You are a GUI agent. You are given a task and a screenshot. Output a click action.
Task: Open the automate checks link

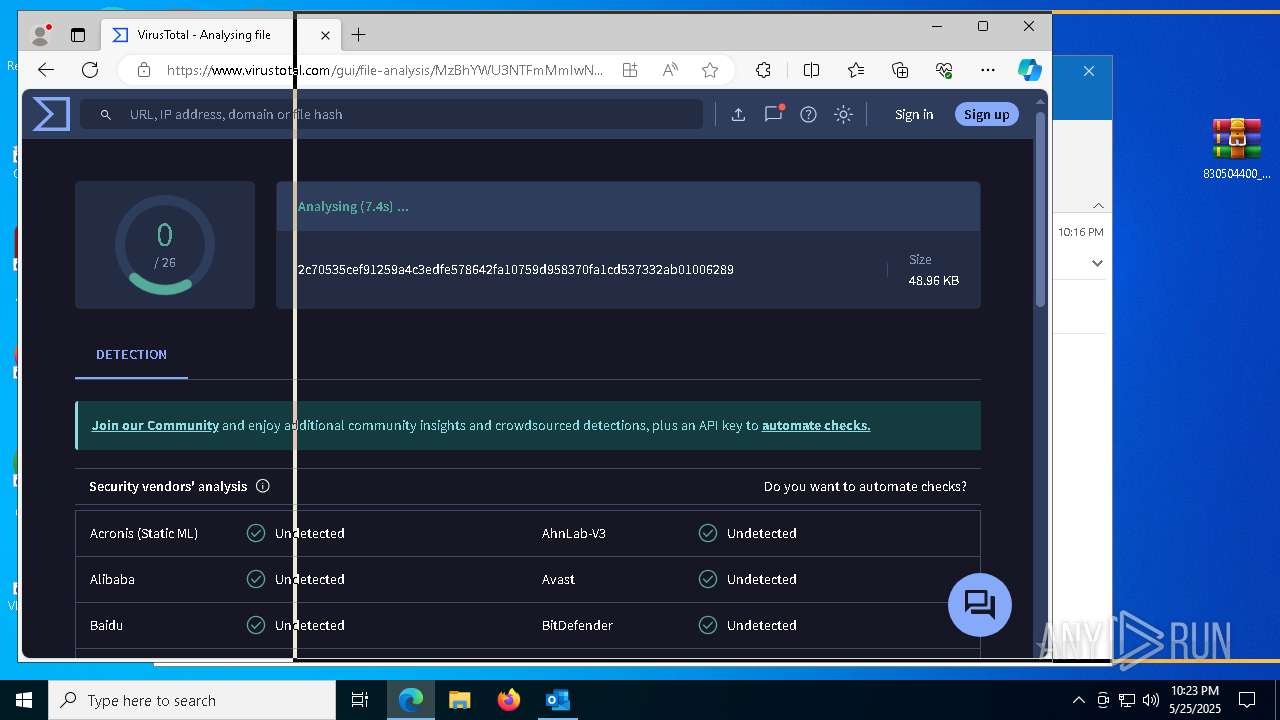(x=816, y=425)
